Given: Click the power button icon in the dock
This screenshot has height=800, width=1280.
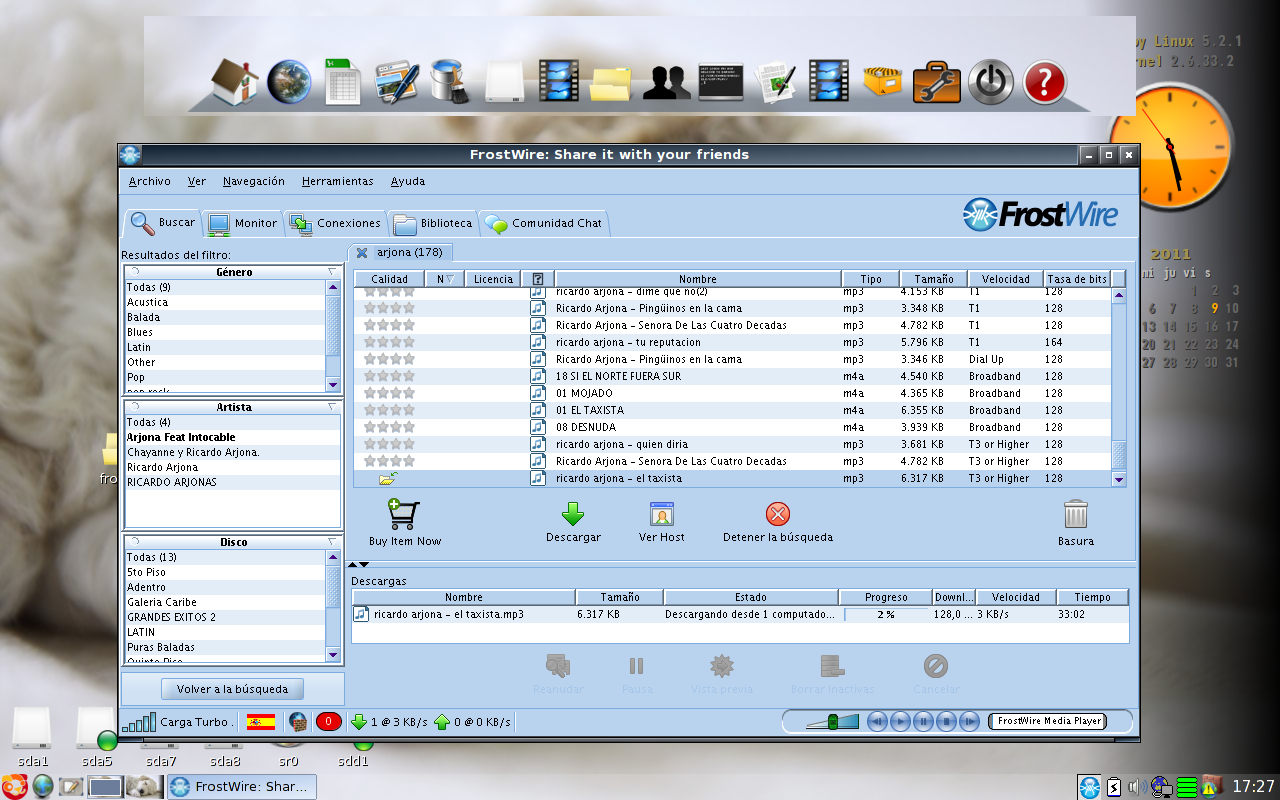Looking at the screenshot, I should coord(991,82).
